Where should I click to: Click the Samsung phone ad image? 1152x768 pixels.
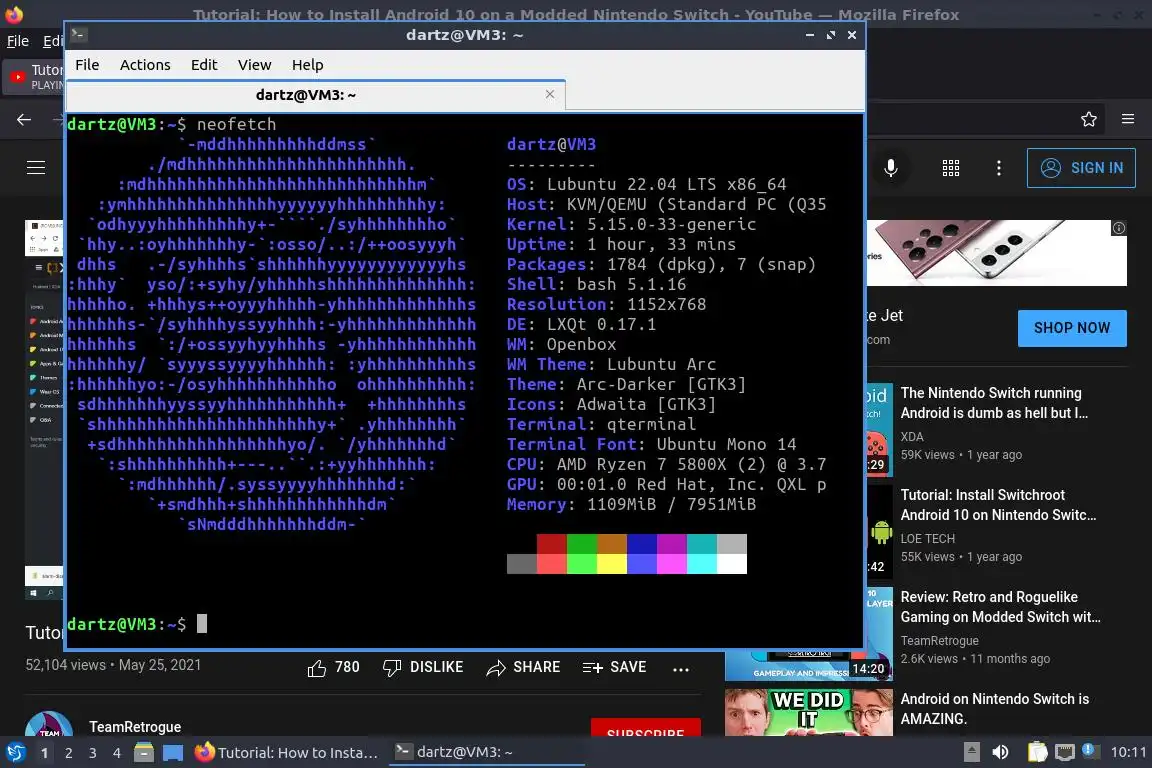[x=996, y=253]
